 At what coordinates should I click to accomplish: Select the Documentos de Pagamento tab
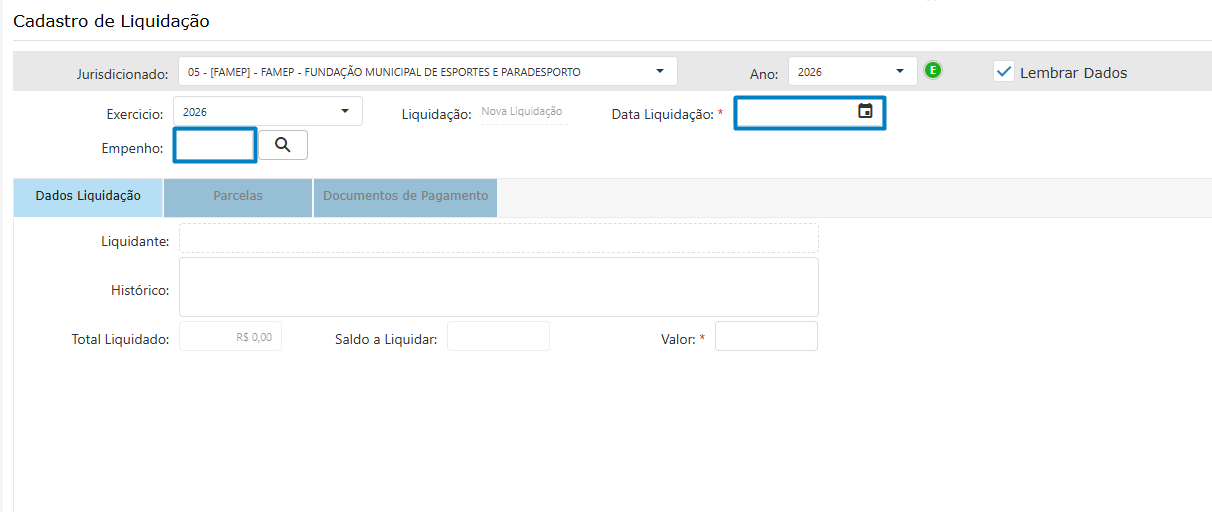click(405, 196)
